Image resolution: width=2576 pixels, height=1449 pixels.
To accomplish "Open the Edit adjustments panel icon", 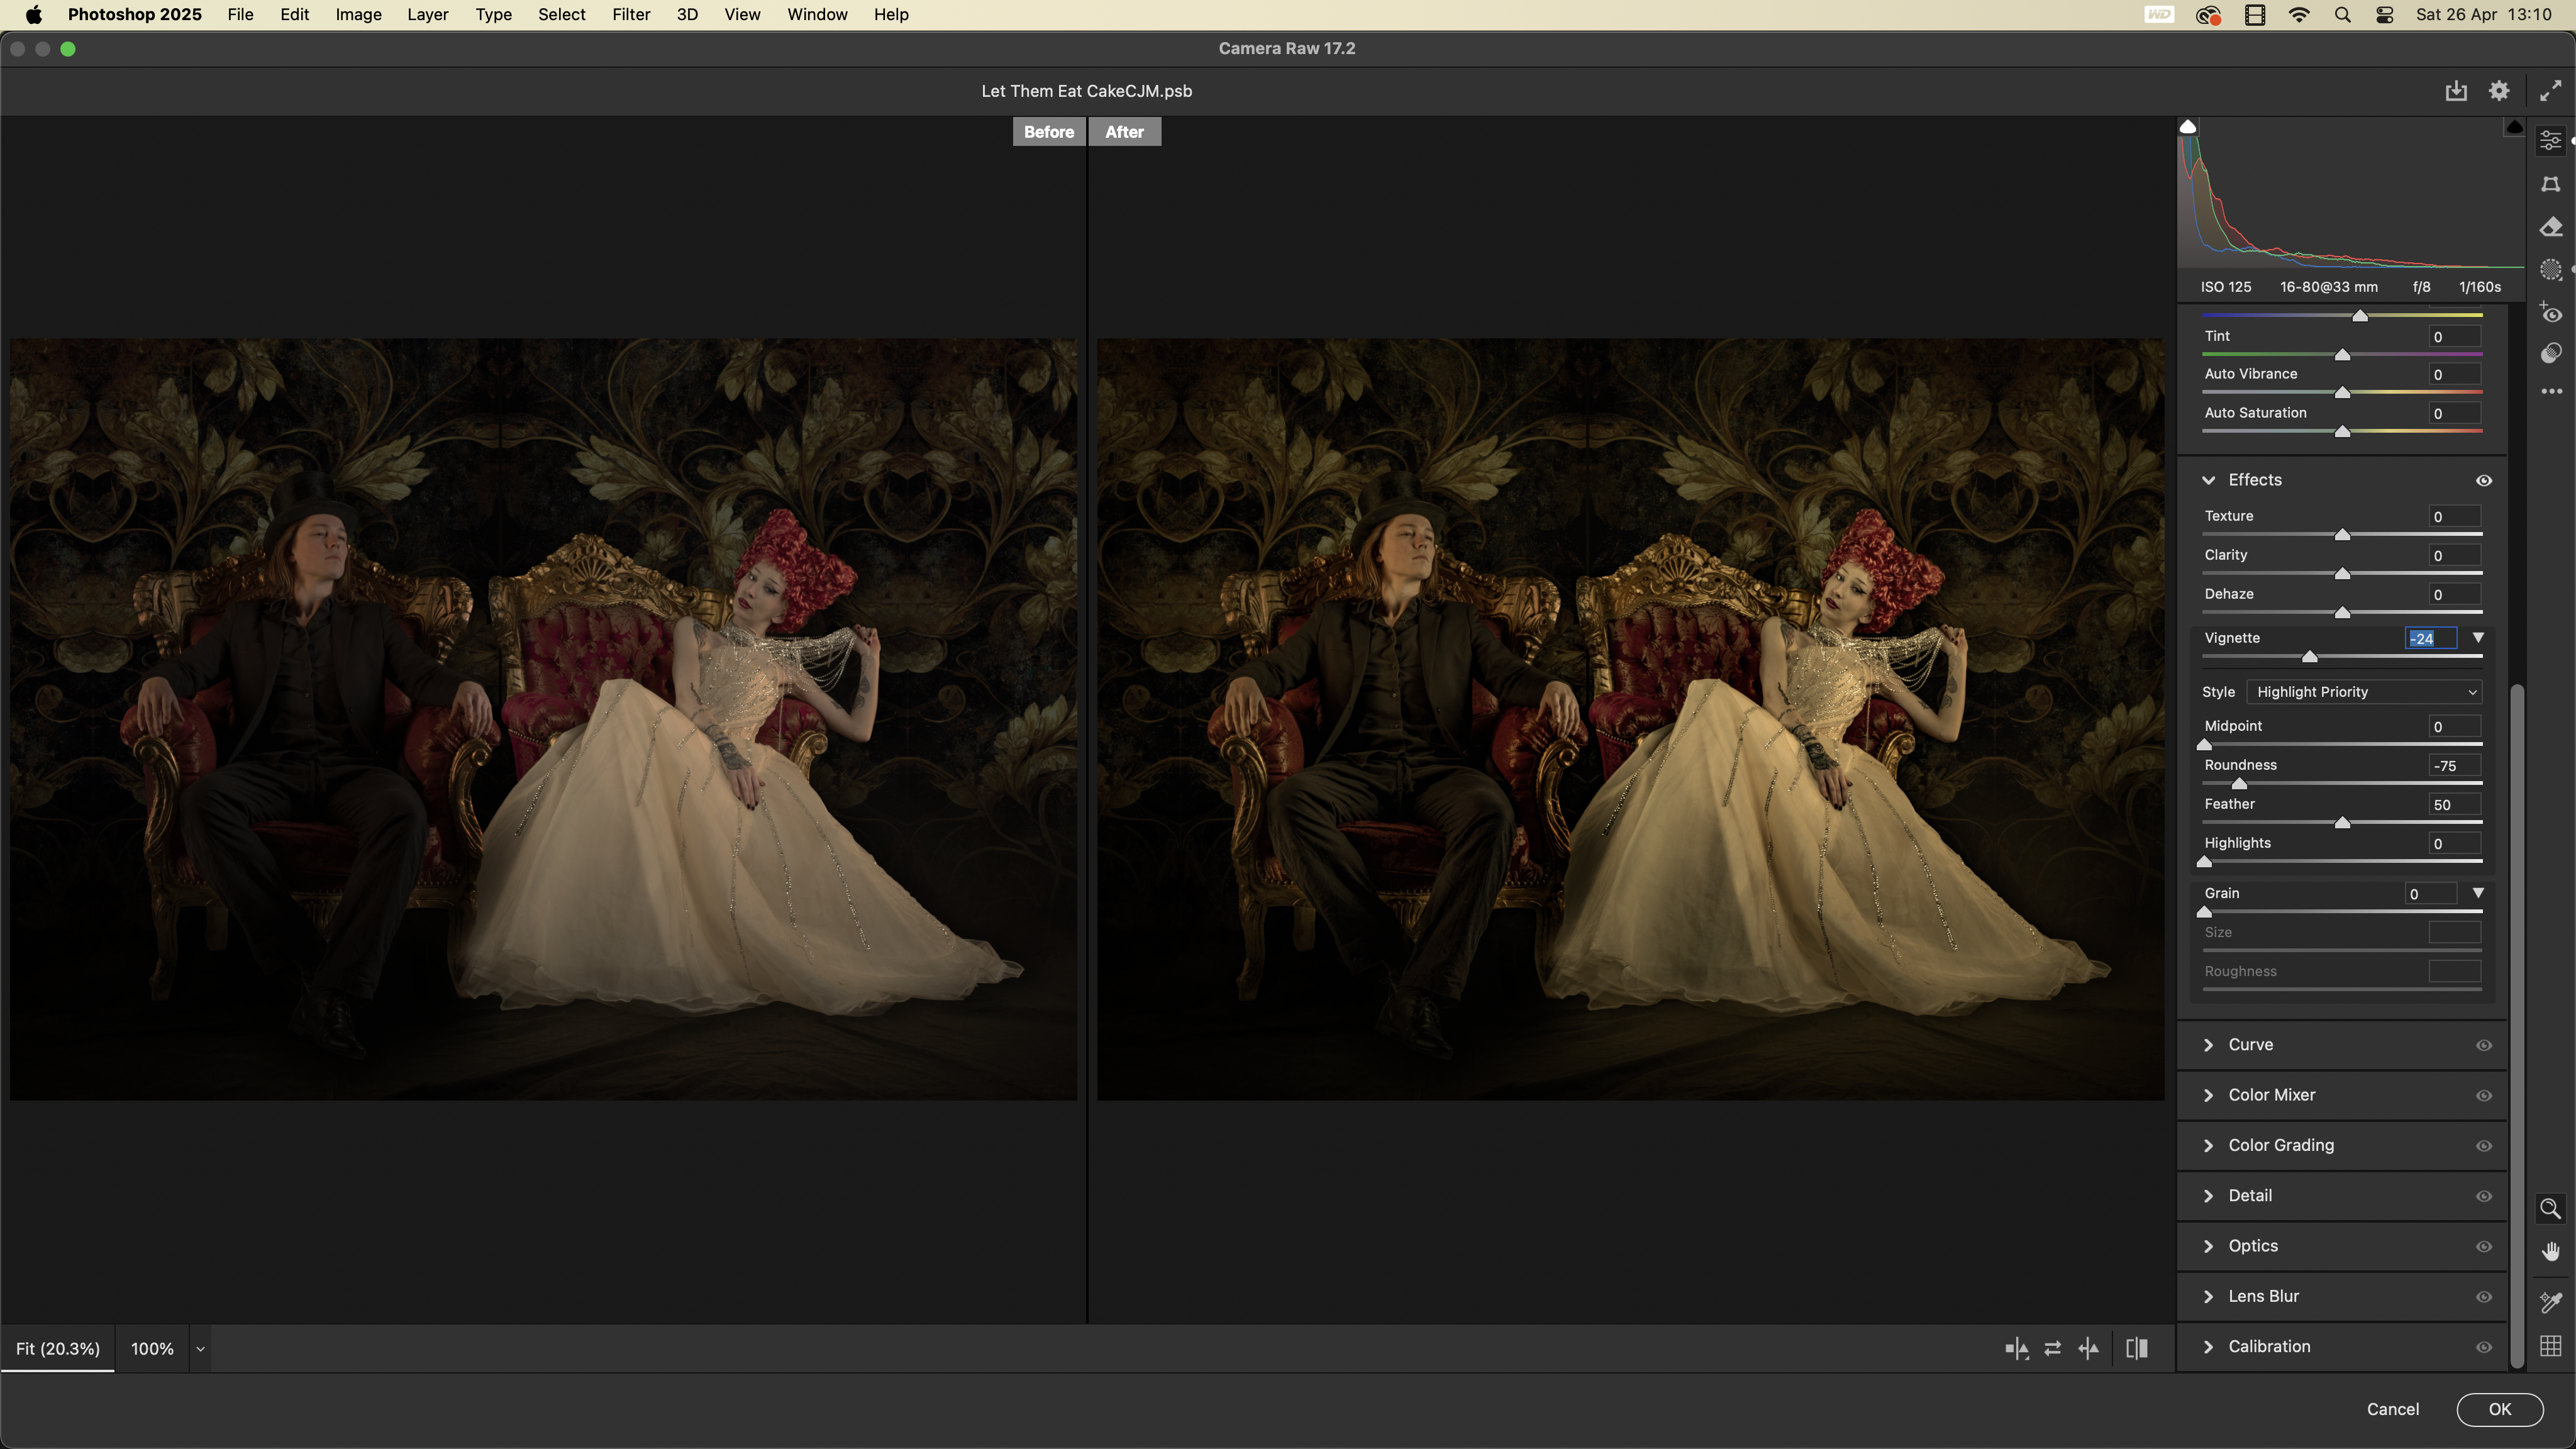I will point(2550,141).
